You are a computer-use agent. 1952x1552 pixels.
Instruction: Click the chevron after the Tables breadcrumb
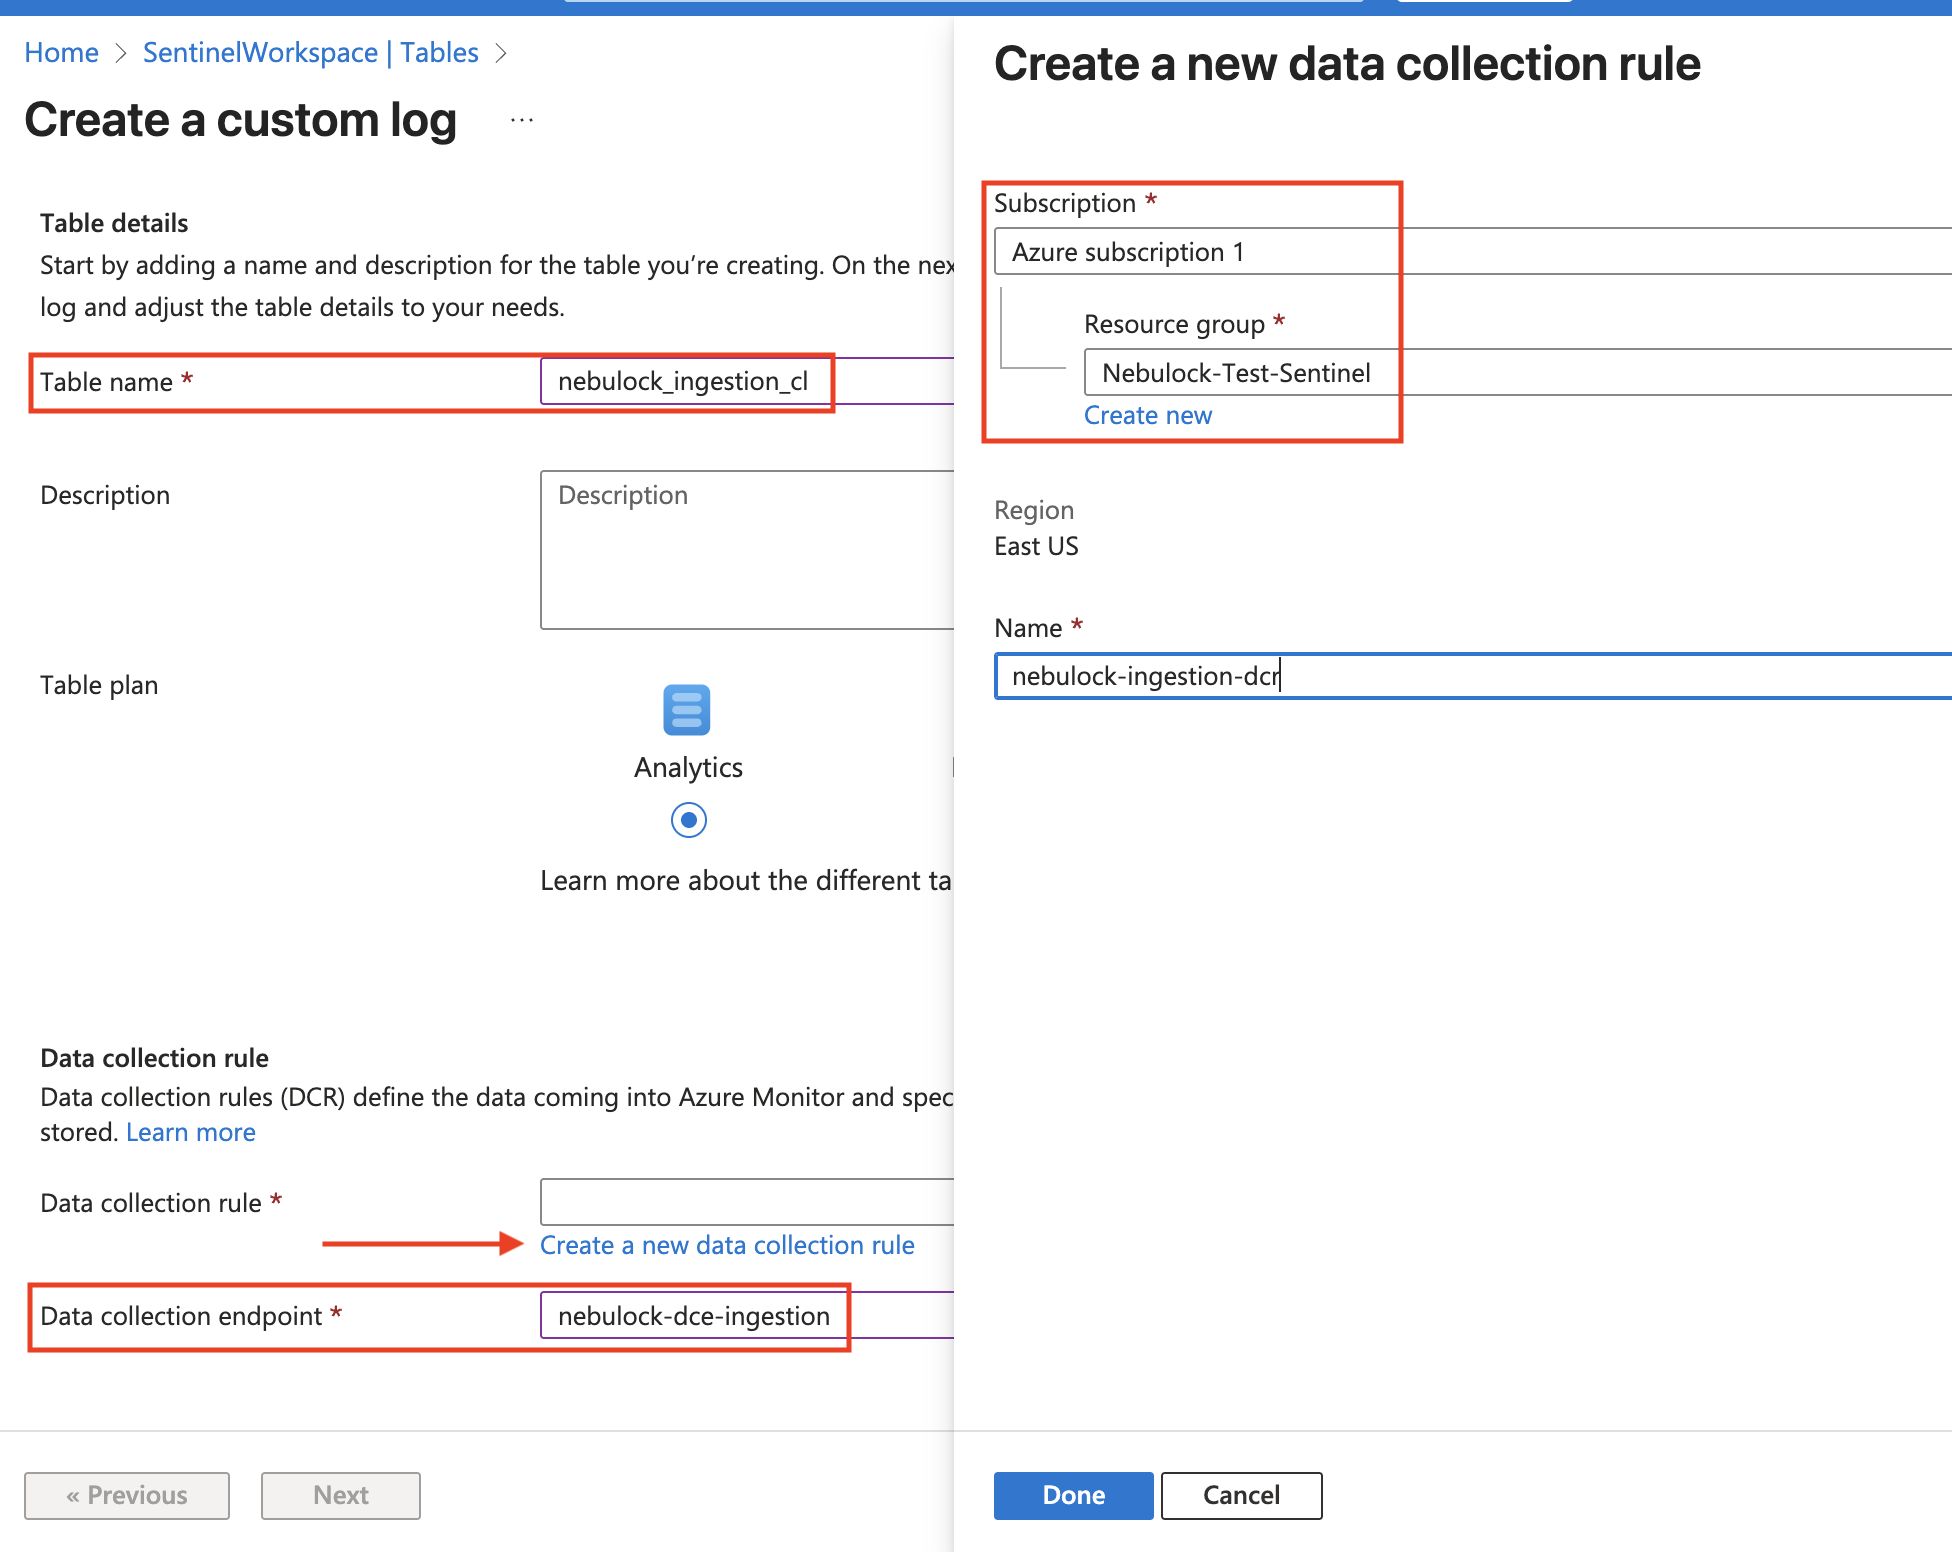point(502,53)
